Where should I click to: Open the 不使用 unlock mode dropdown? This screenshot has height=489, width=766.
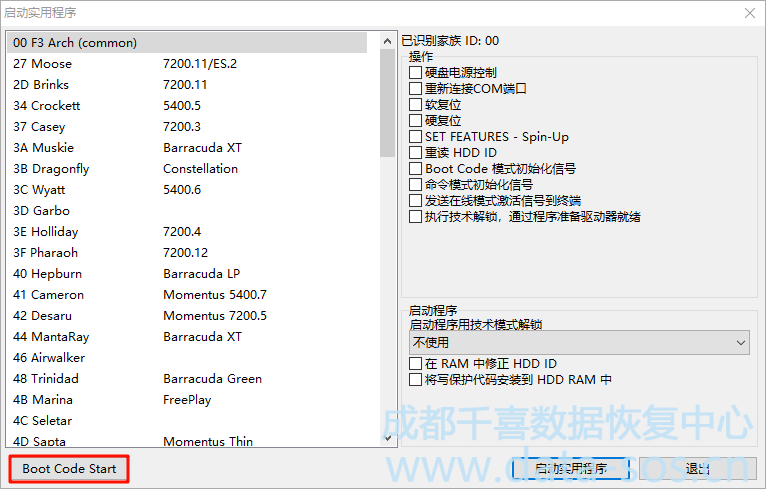(x=579, y=343)
